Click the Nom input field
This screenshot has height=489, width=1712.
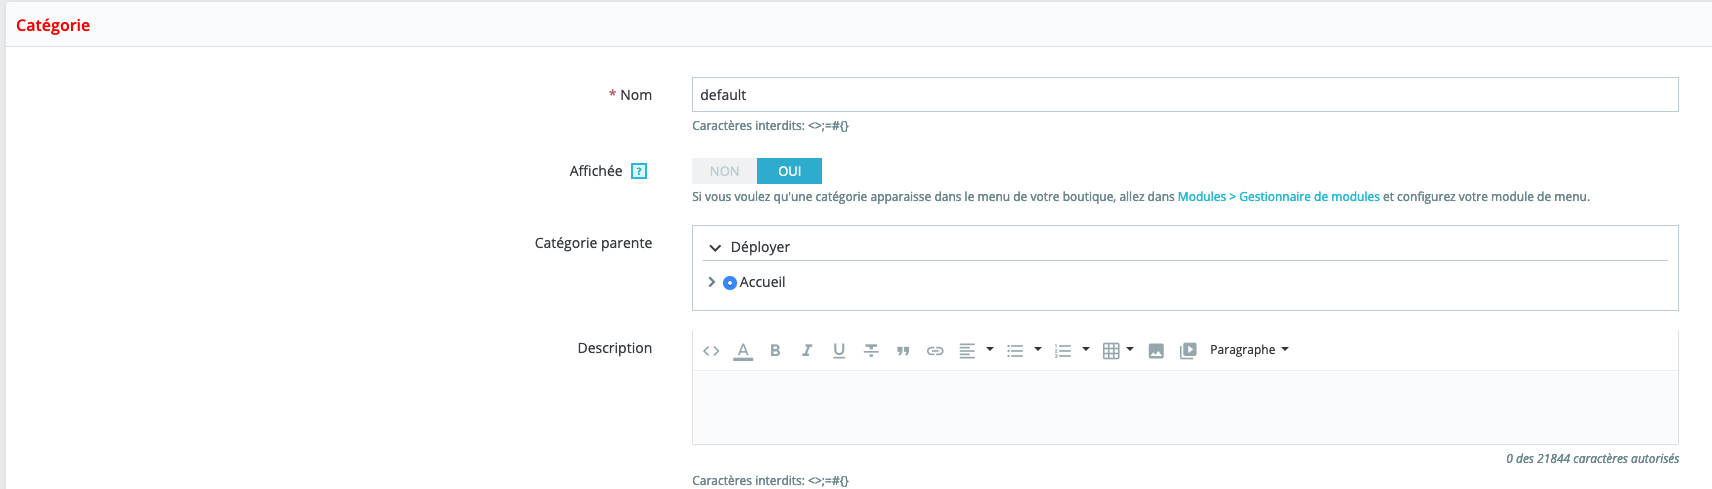tap(1184, 95)
